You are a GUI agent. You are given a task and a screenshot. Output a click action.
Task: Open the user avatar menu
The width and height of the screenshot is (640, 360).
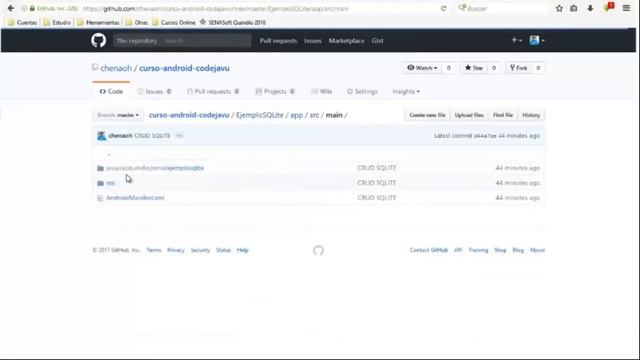pyautogui.click(x=537, y=40)
